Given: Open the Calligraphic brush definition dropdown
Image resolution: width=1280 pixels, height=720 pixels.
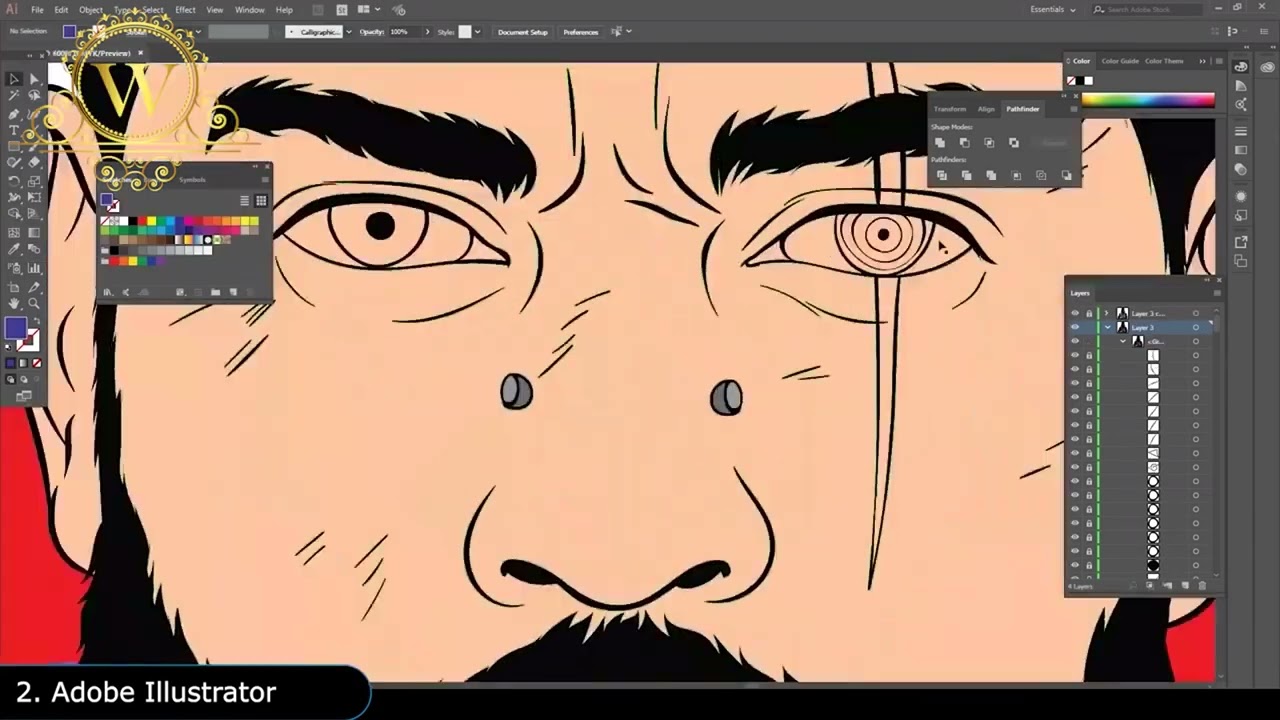Looking at the screenshot, I should coord(348,32).
